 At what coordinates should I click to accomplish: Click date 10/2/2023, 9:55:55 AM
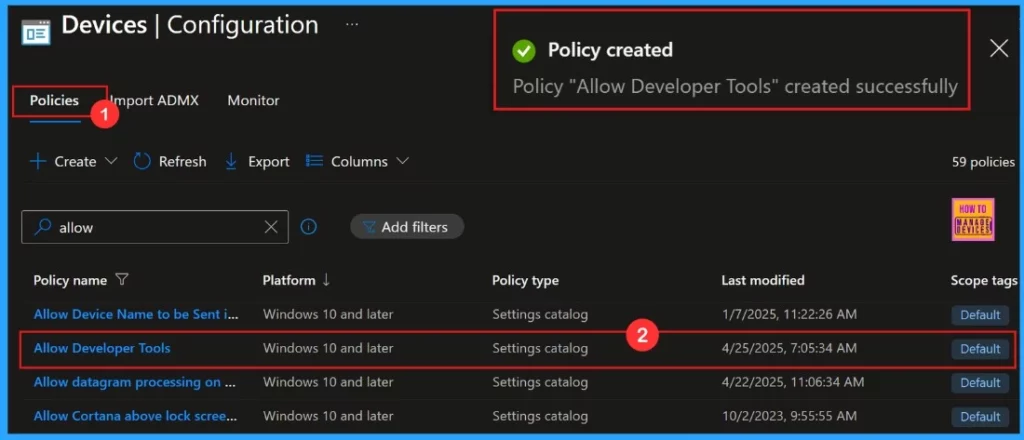point(788,416)
